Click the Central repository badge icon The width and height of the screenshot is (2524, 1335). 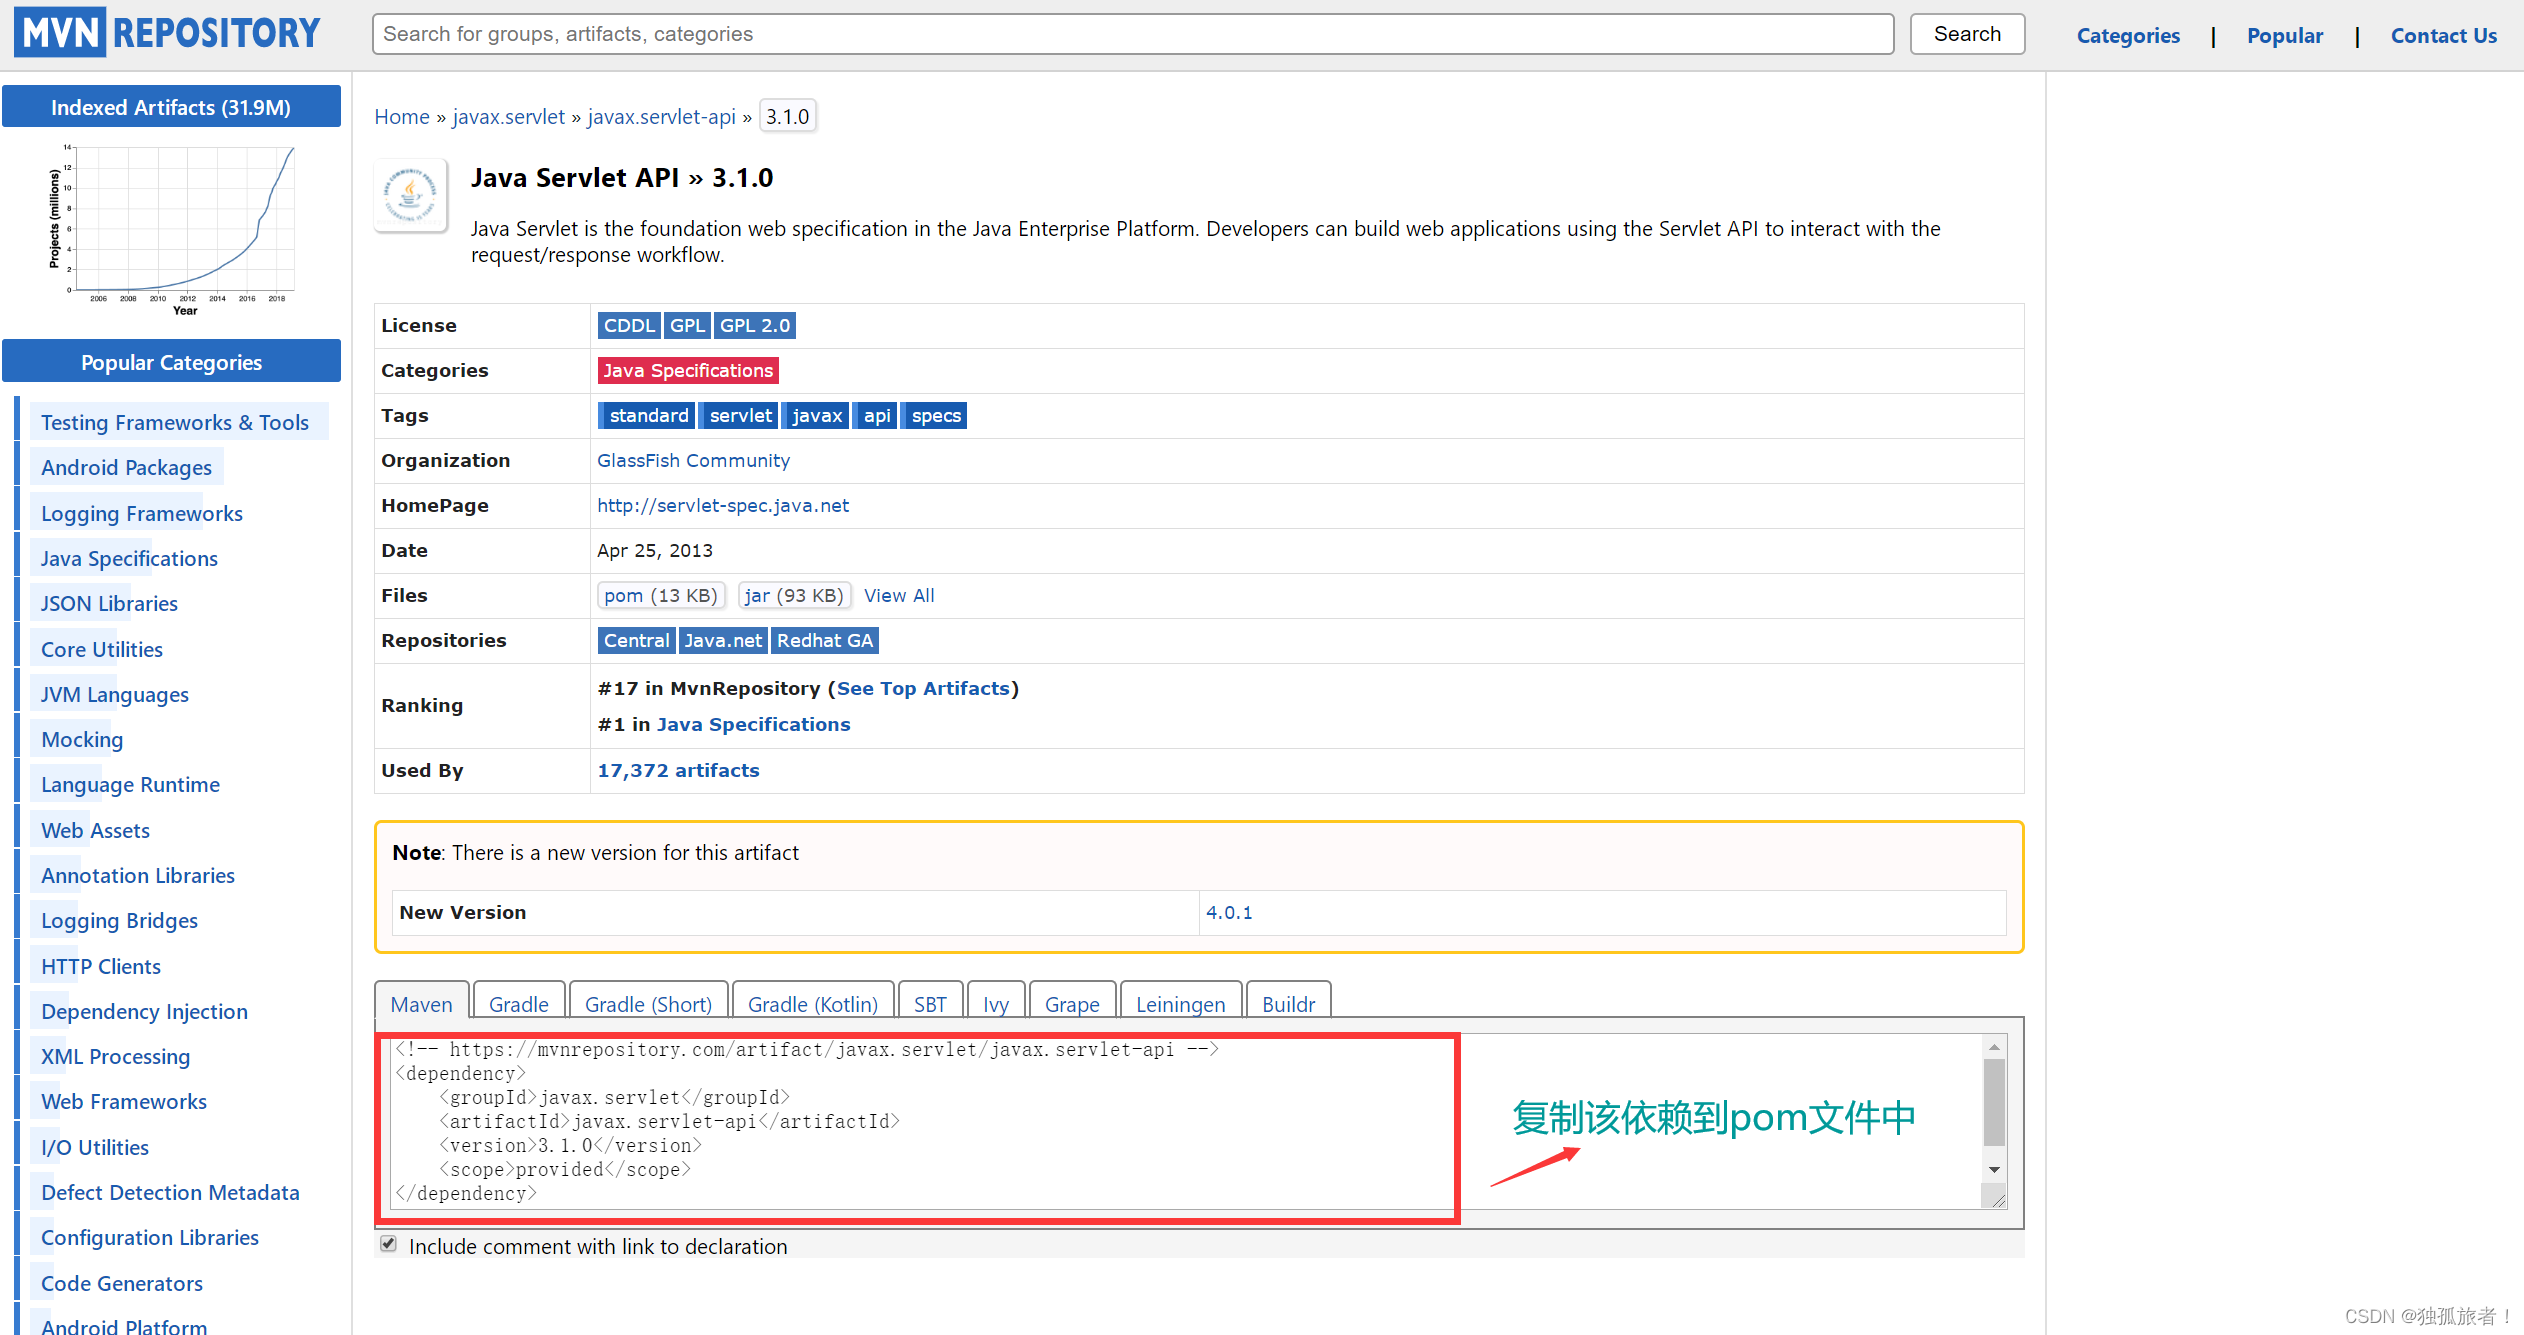tap(634, 641)
